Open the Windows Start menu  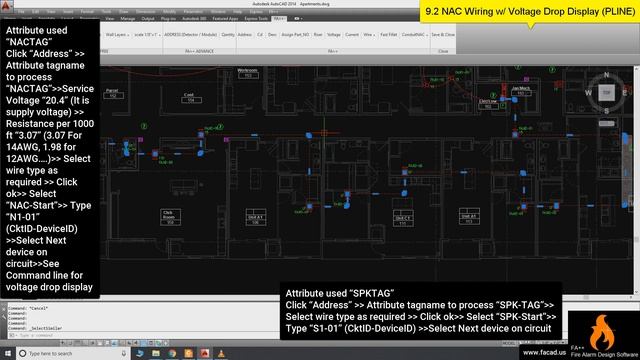pos(8,353)
